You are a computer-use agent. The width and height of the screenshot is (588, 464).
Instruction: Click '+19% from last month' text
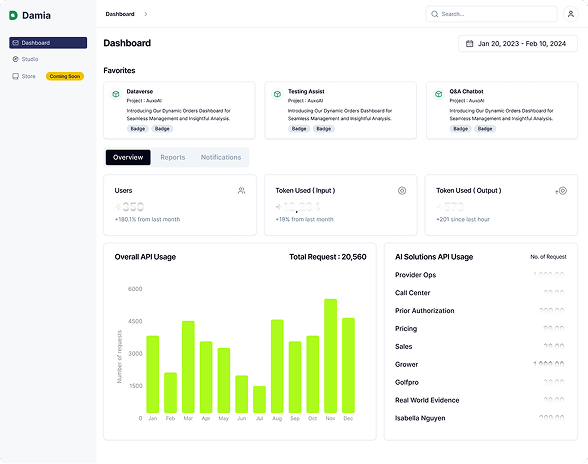[304, 219]
